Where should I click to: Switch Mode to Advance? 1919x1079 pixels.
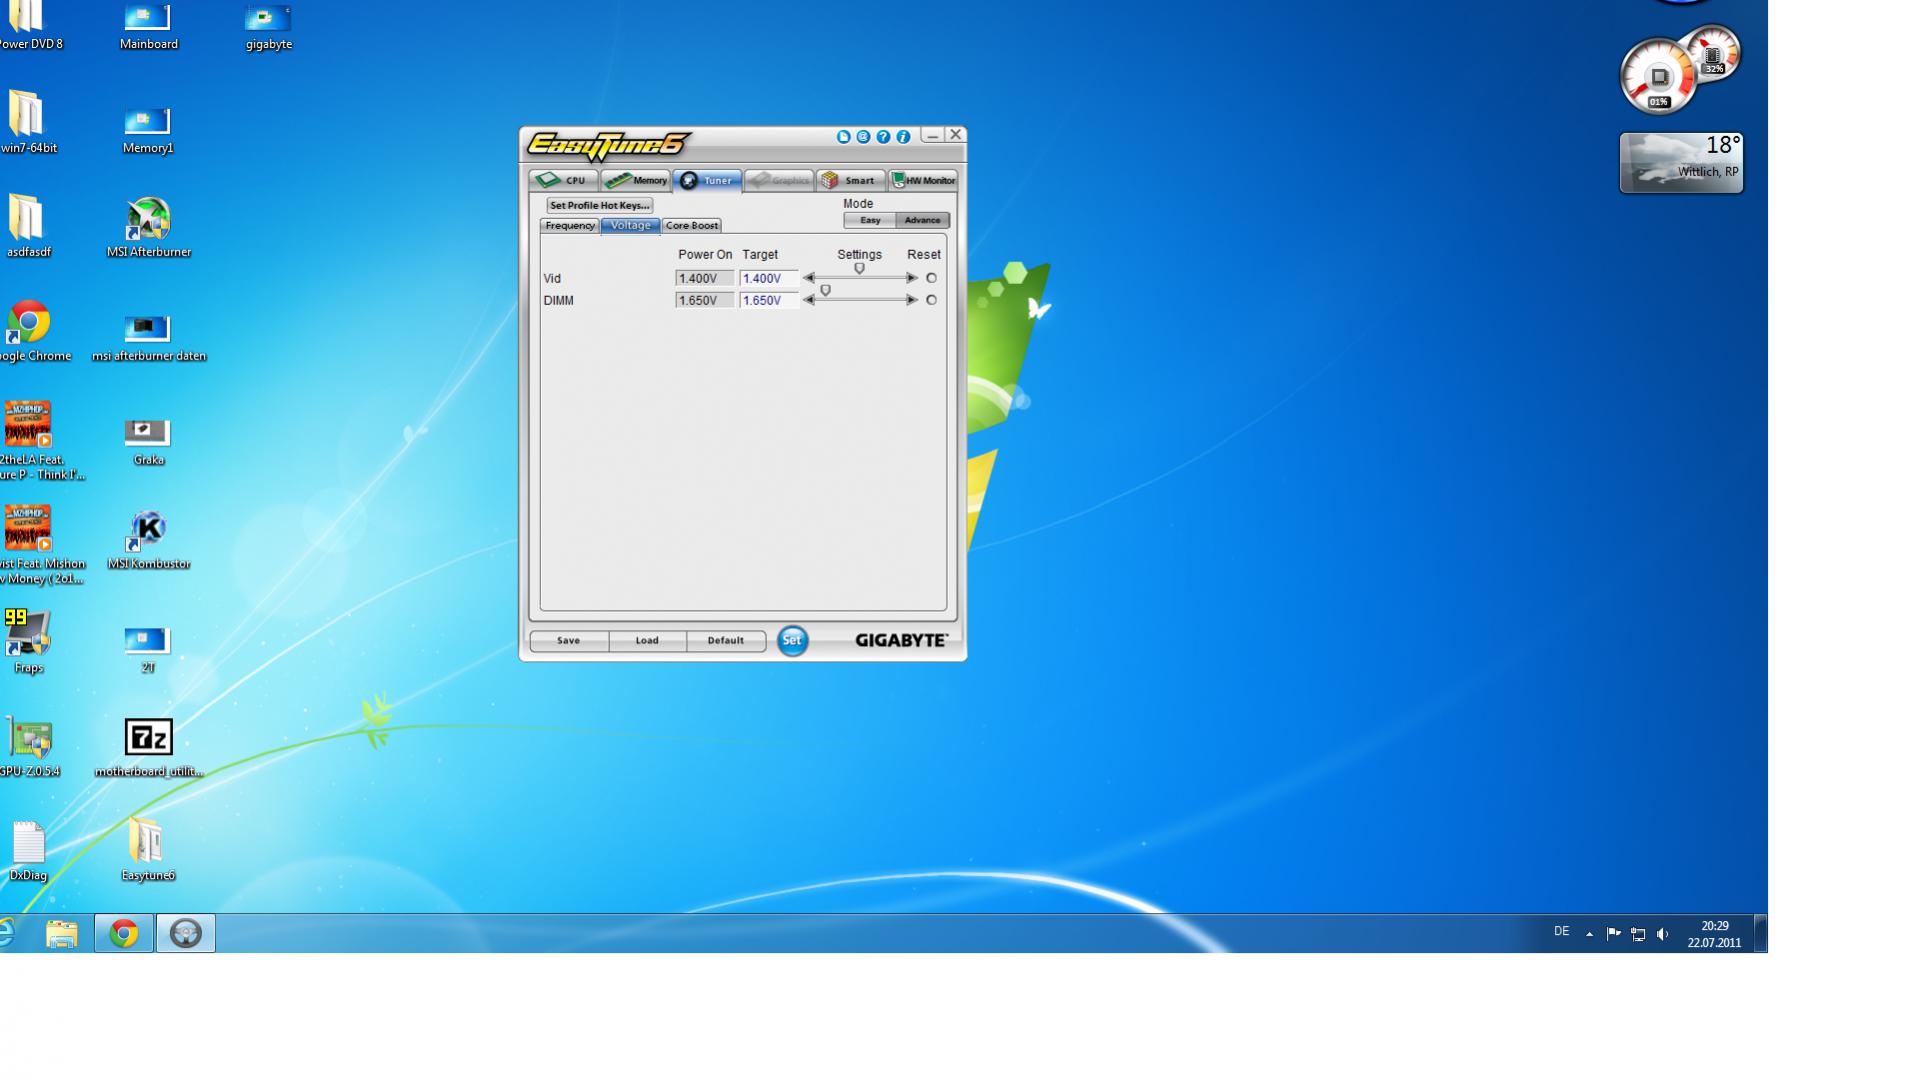click(922, 220)
